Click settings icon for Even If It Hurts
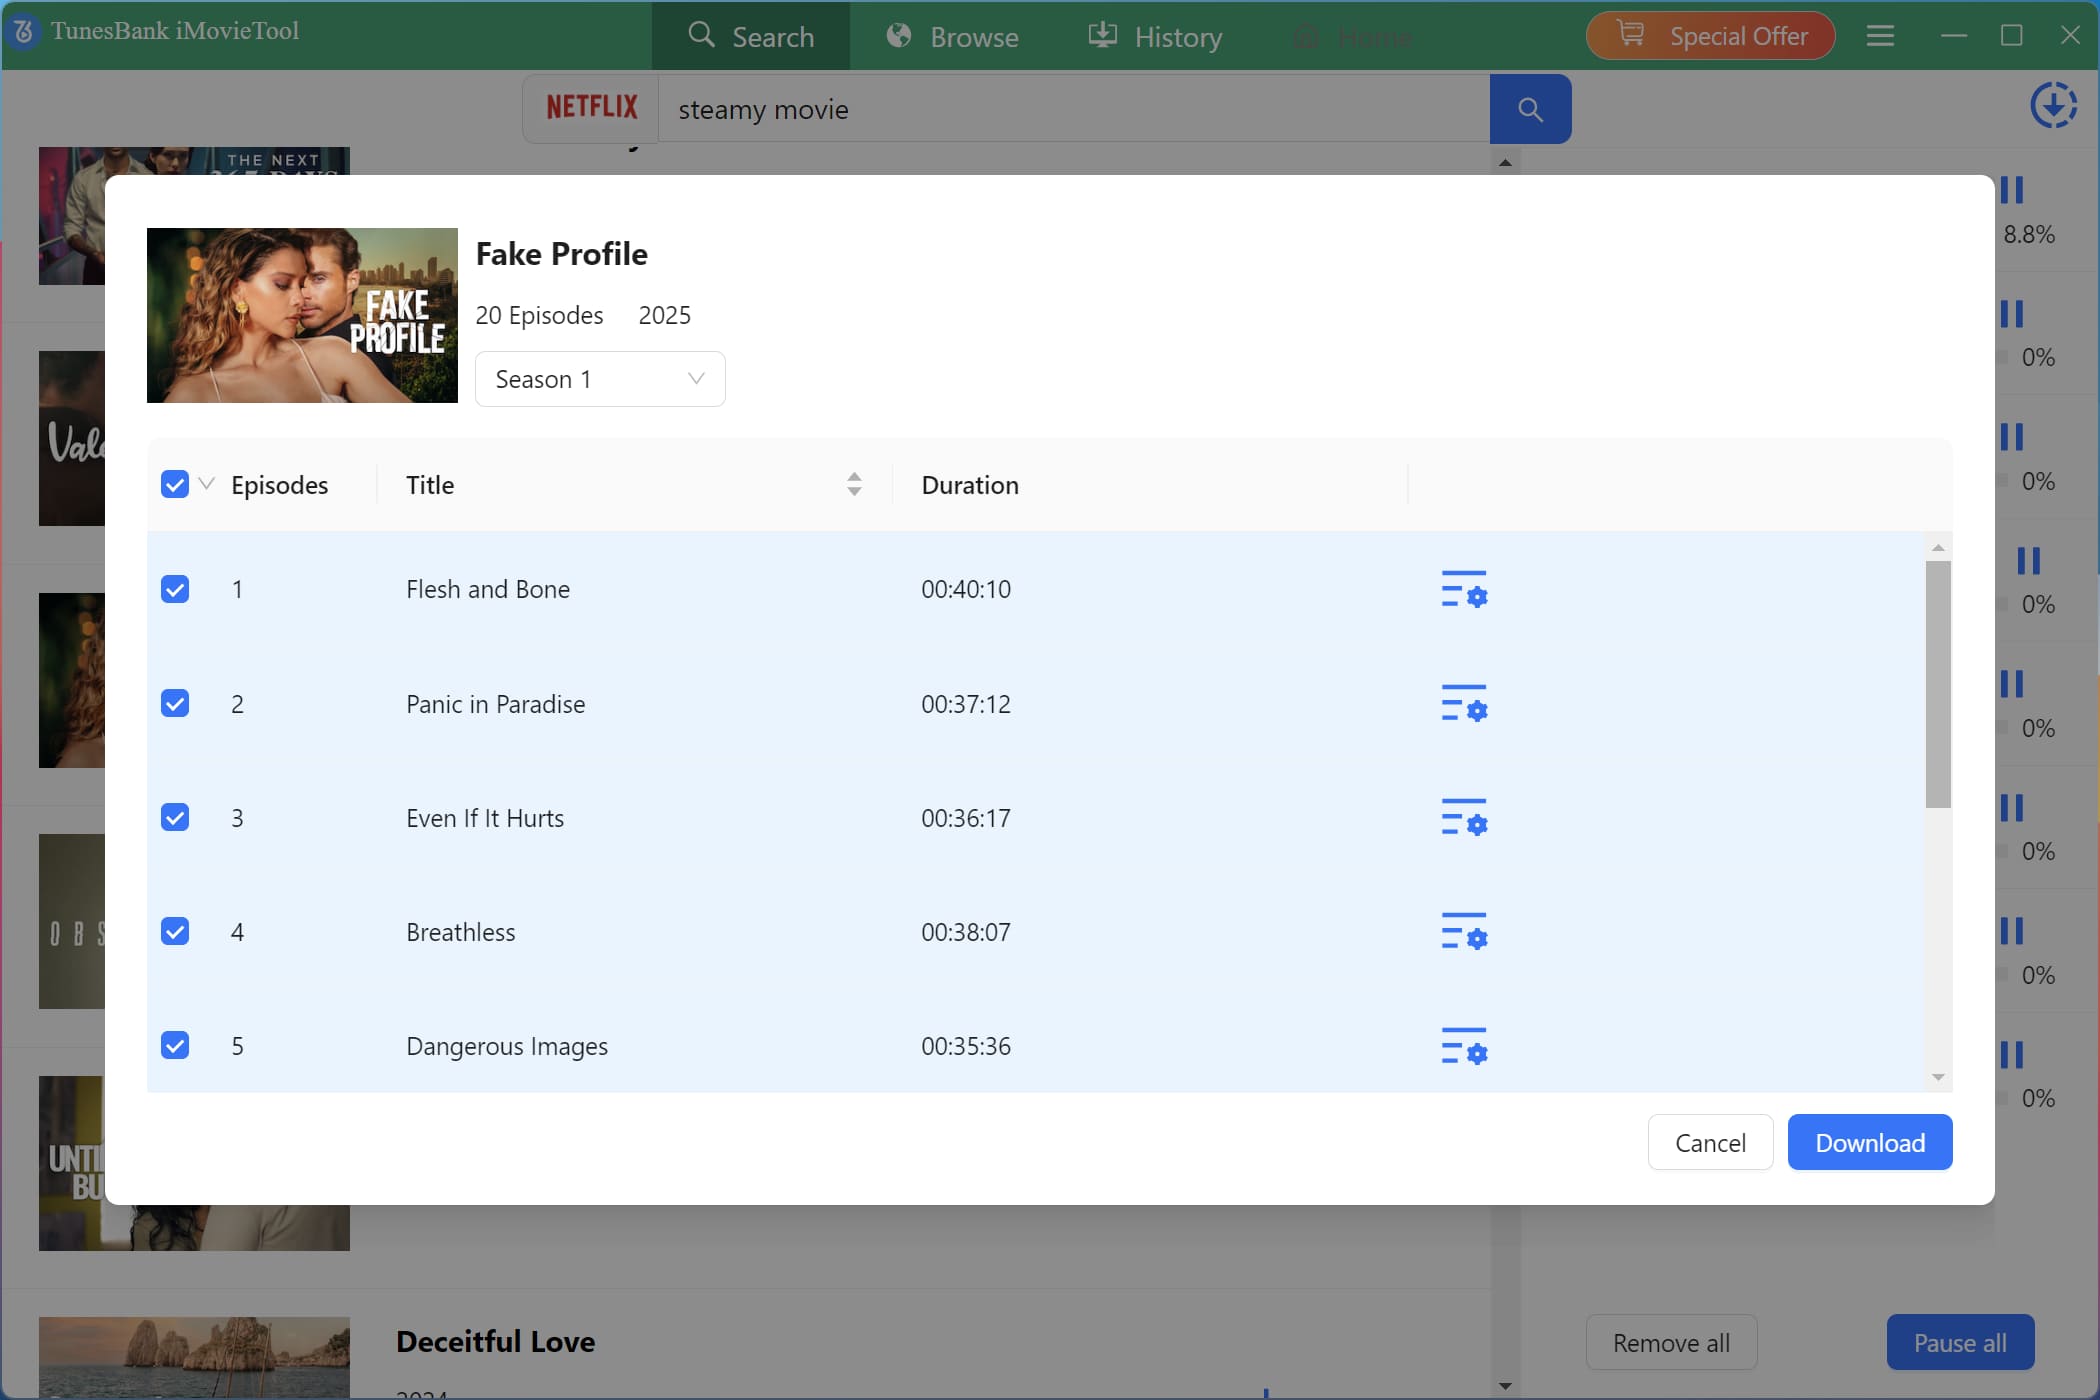 [x=1464, y=818]
